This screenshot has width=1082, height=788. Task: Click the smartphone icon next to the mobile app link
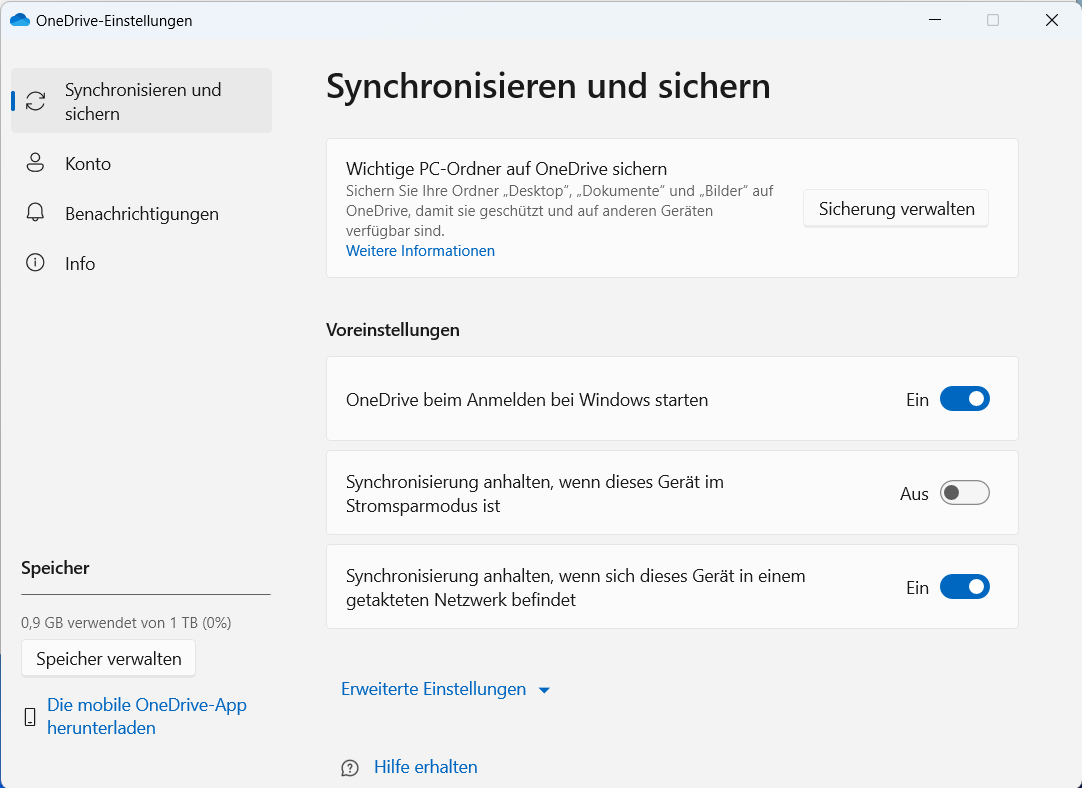30,716
